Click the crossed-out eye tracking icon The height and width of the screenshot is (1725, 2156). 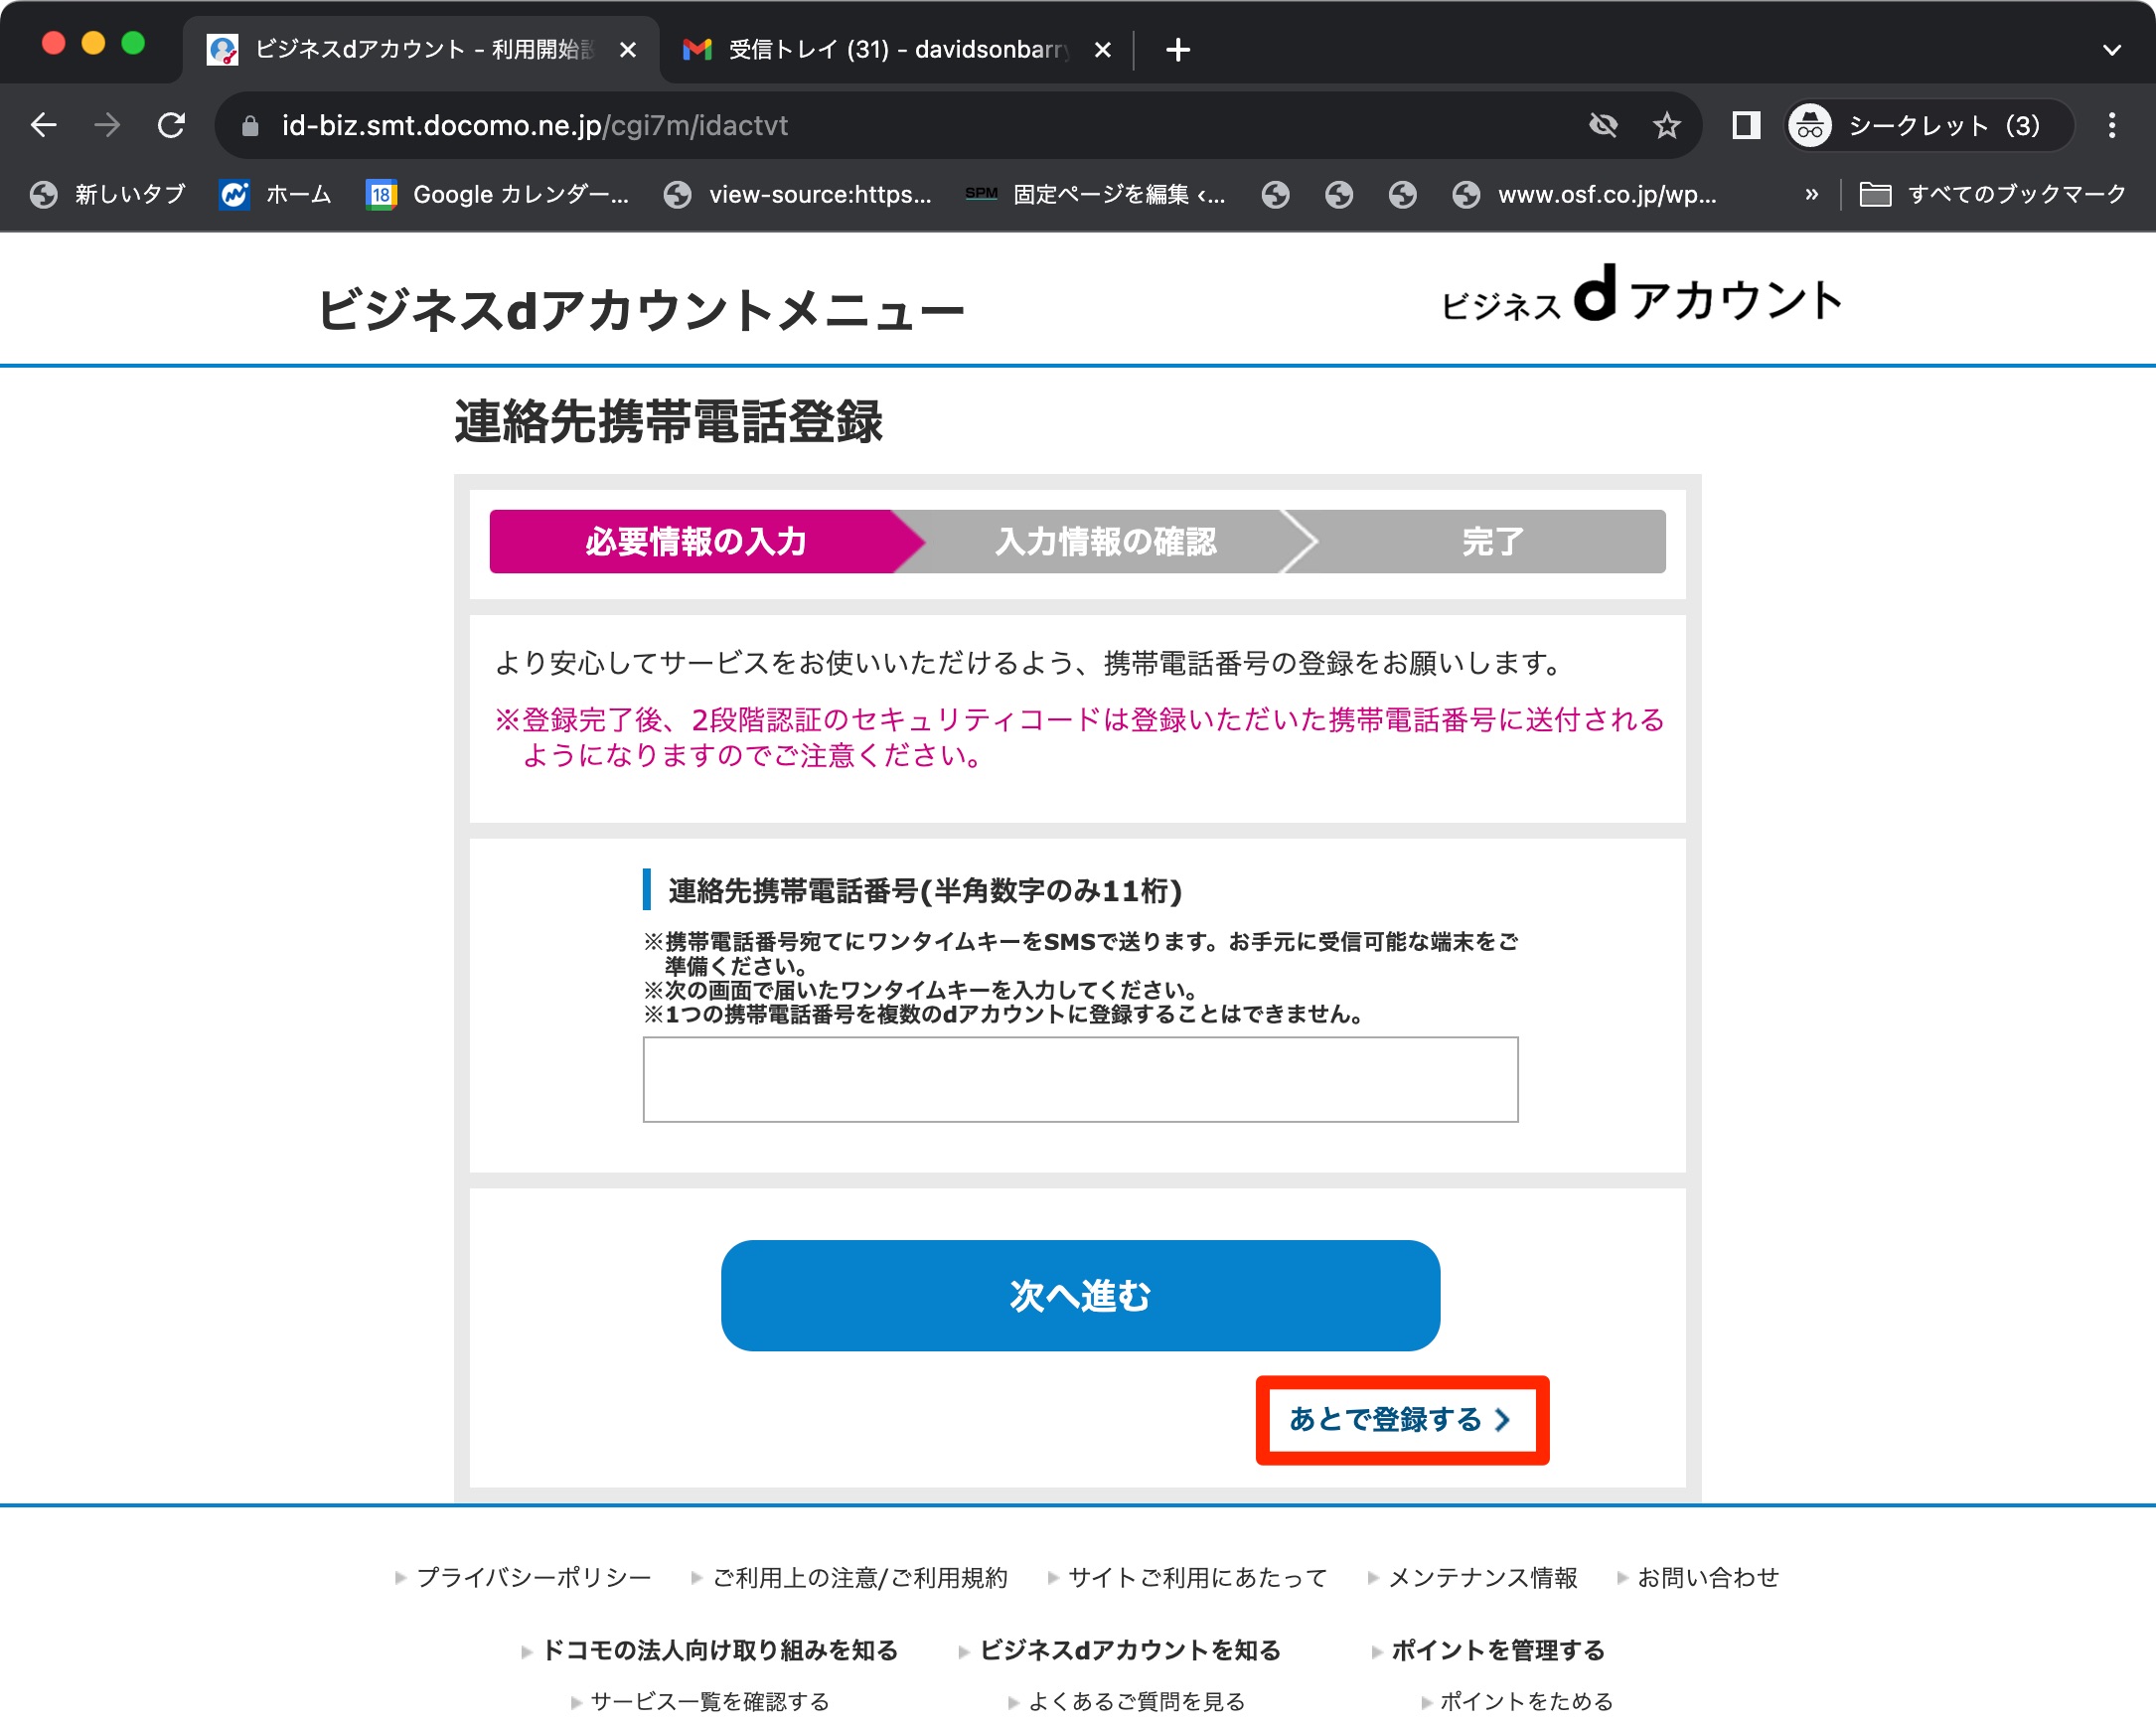point(1603,125)
